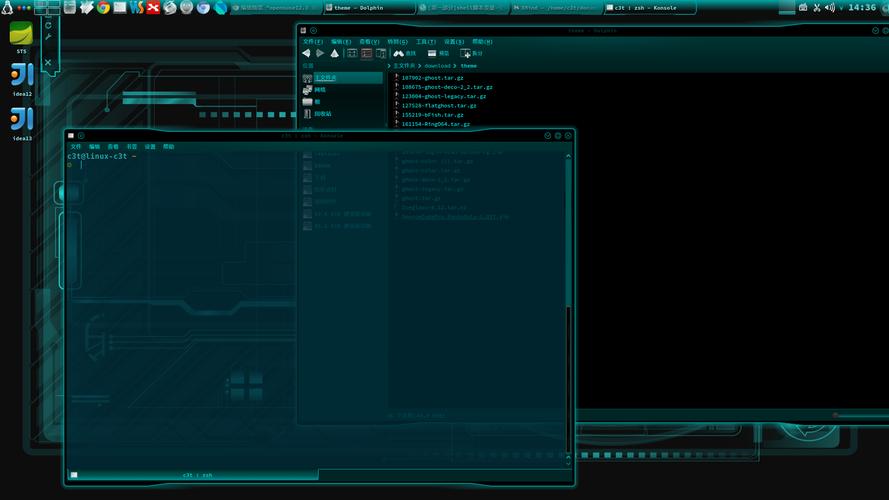Switch Dolphin to icons view mode
Image resolution: width=889 pixels, height=500 pixels.
(x=352, y=53)
